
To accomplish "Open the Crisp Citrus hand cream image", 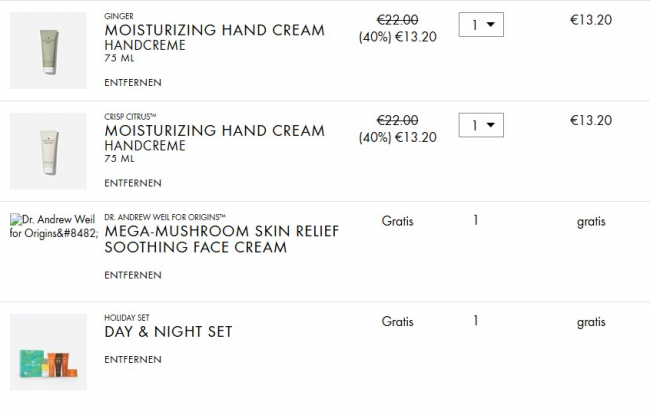I will coord(48,151).
